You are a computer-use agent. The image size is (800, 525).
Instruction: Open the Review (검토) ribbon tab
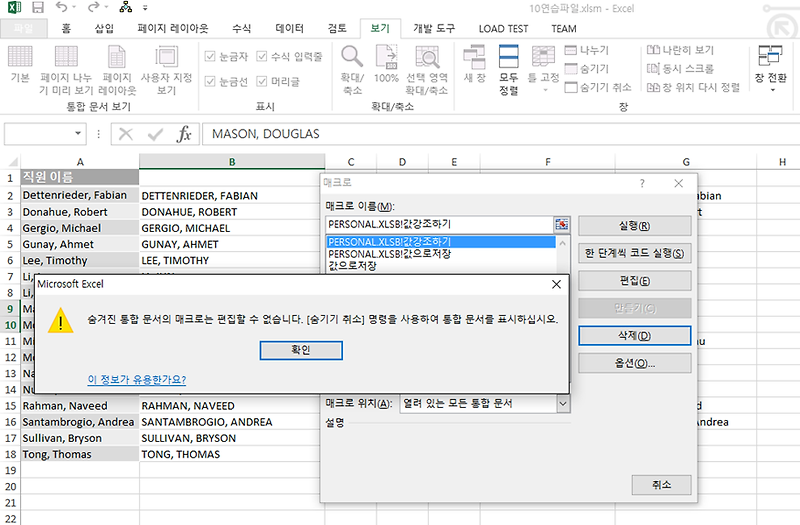tap(337, 29)
